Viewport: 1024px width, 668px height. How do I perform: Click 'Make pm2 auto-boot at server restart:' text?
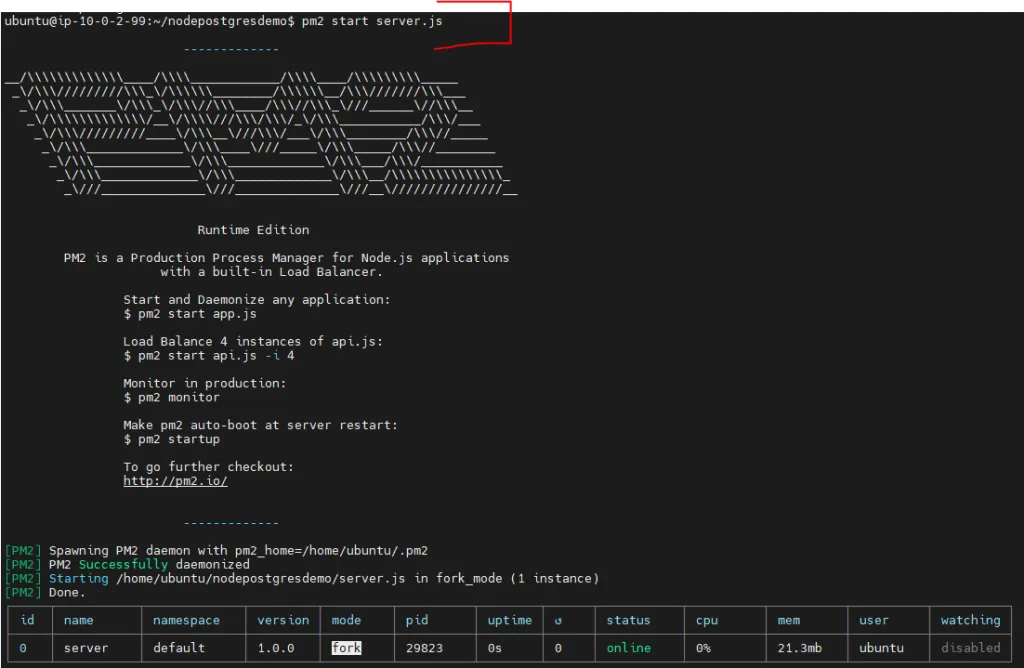(261, 425)
